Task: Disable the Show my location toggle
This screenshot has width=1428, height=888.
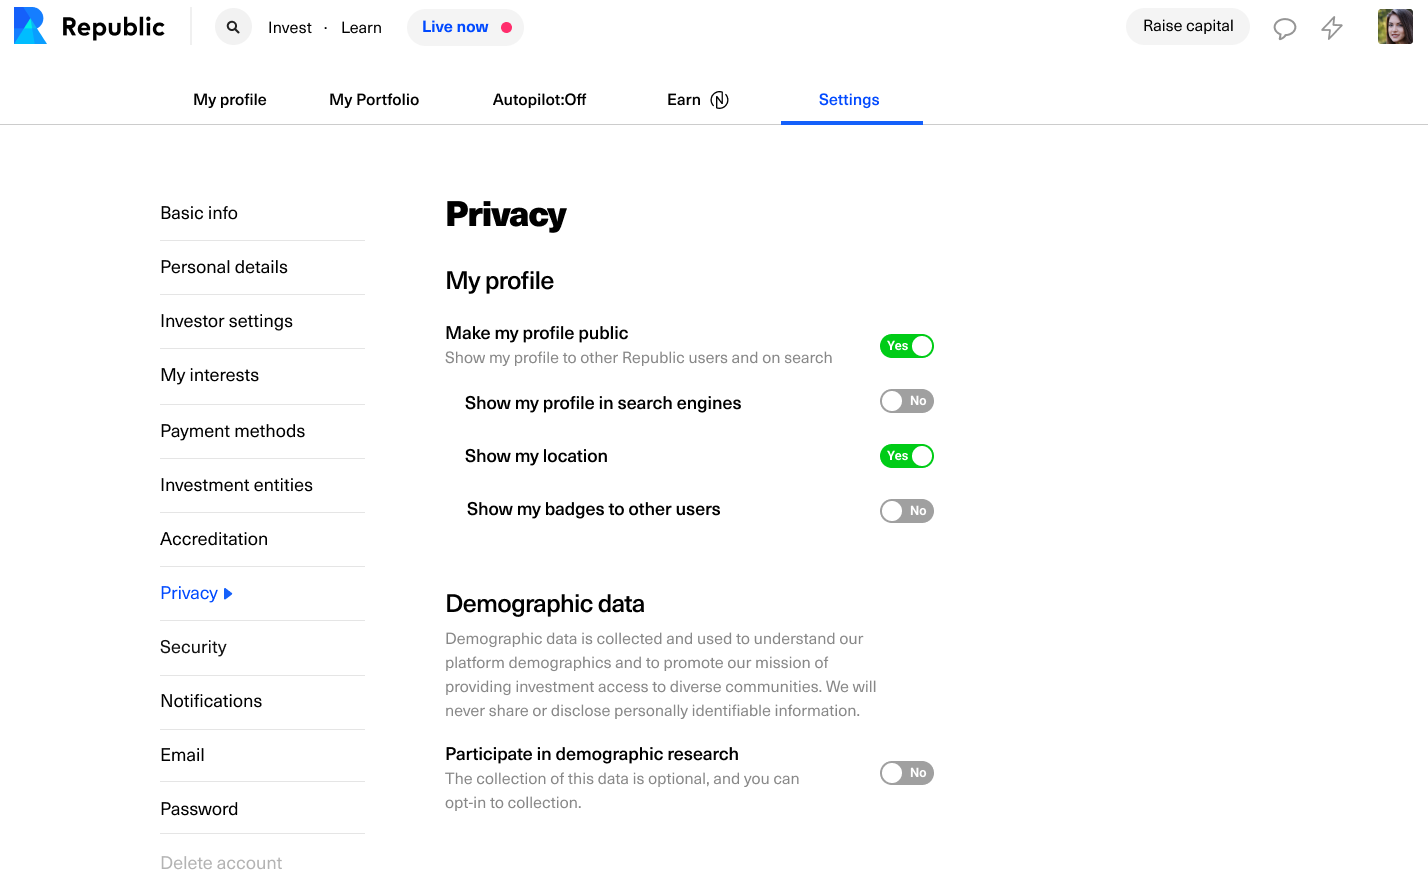Action: click(x=906, y=456)
